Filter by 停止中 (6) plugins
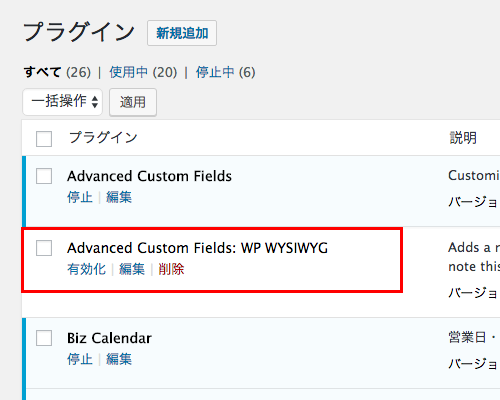The height and width of the screenshot is (400, 500). pyautogui.click(x=226, y=72)
